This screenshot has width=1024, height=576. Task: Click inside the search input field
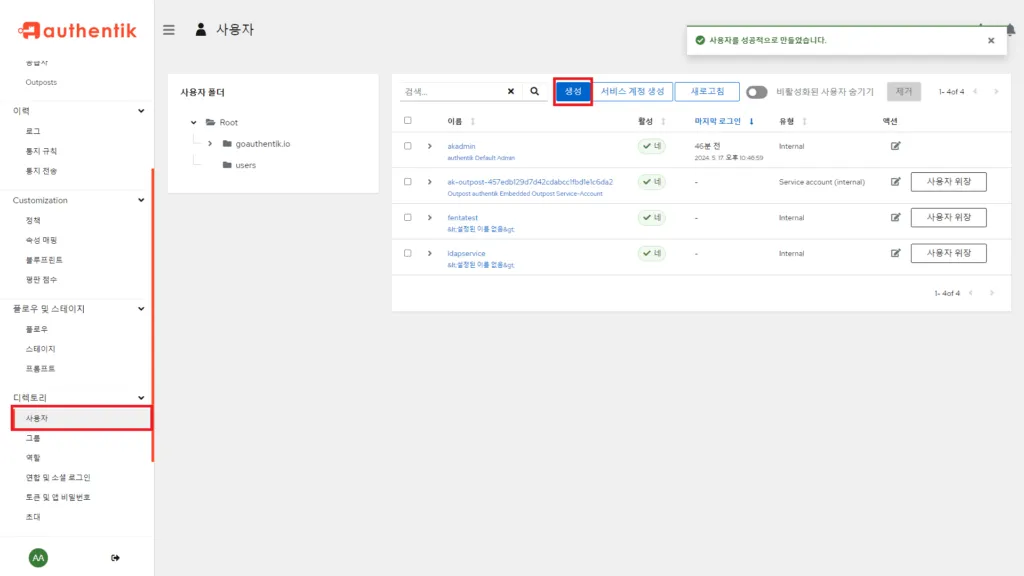tap(450, 90)
